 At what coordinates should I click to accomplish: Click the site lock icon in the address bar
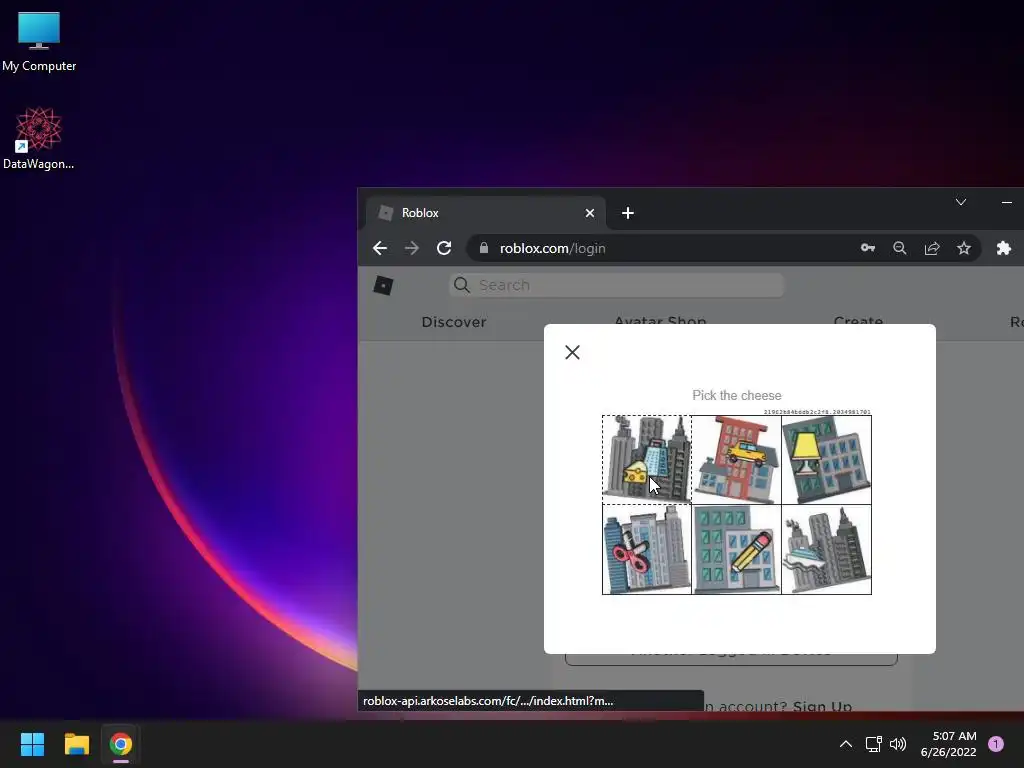(x=484, y=248)
